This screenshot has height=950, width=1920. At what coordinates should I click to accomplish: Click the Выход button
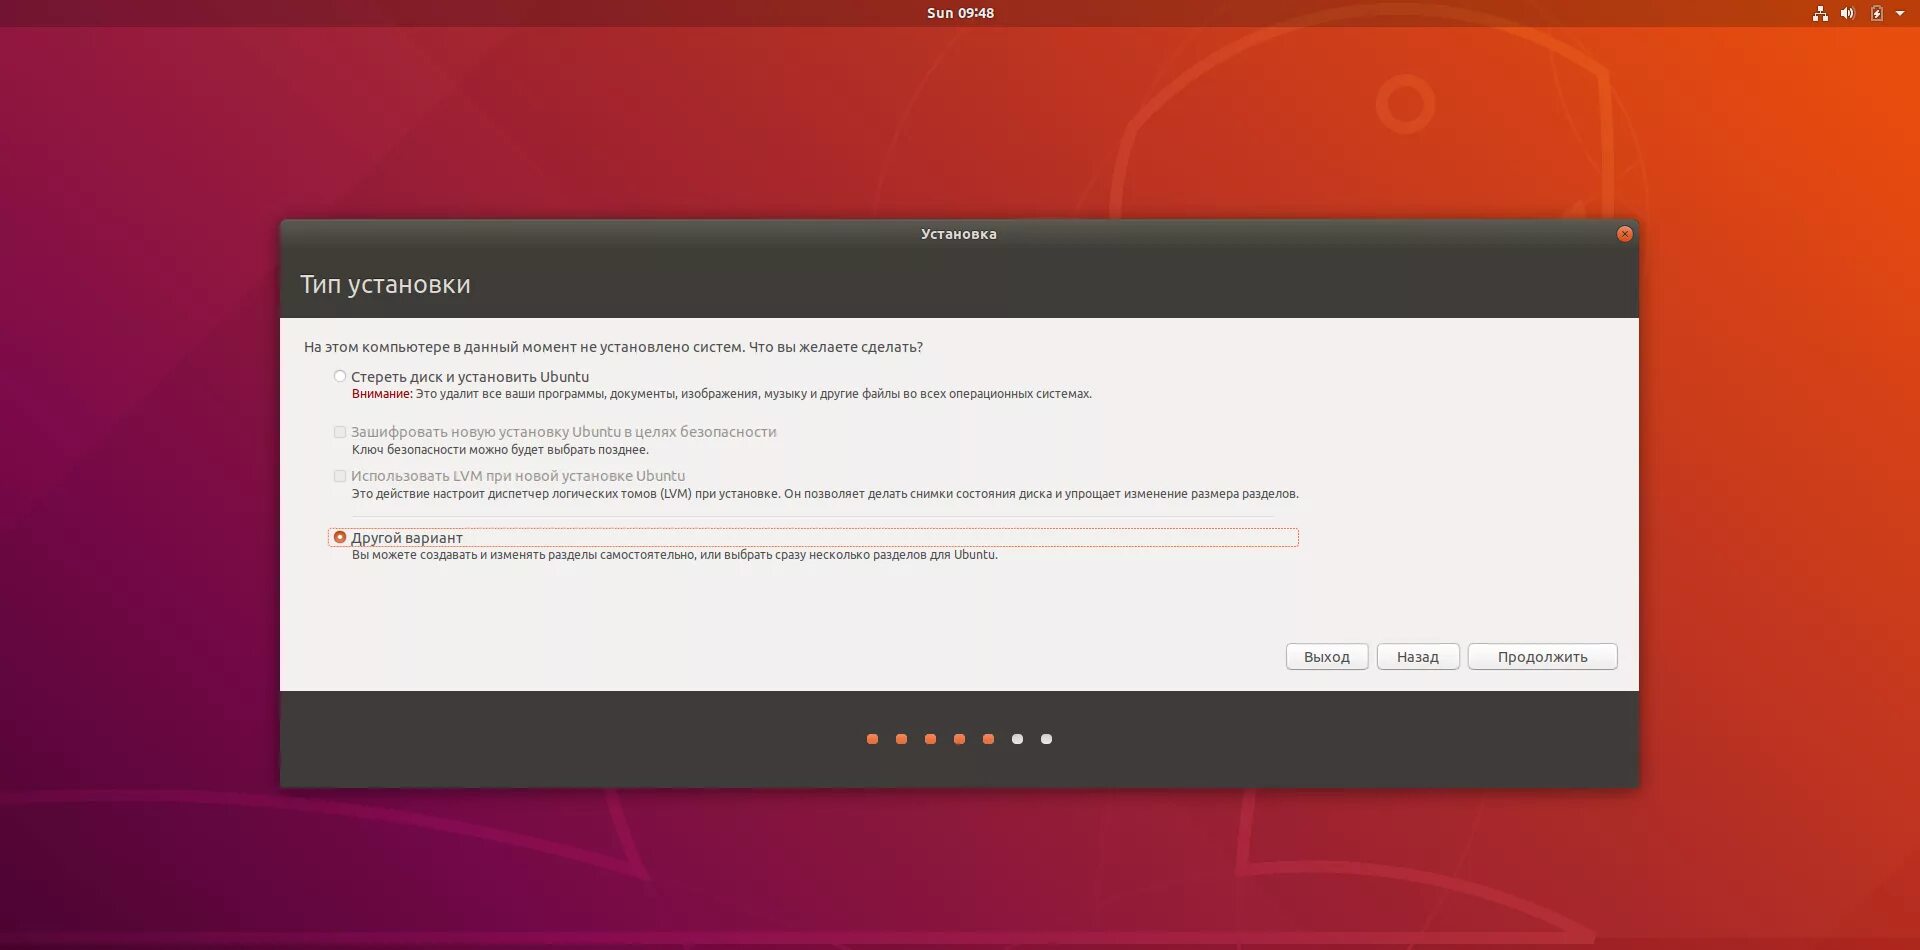point(1327,657)
